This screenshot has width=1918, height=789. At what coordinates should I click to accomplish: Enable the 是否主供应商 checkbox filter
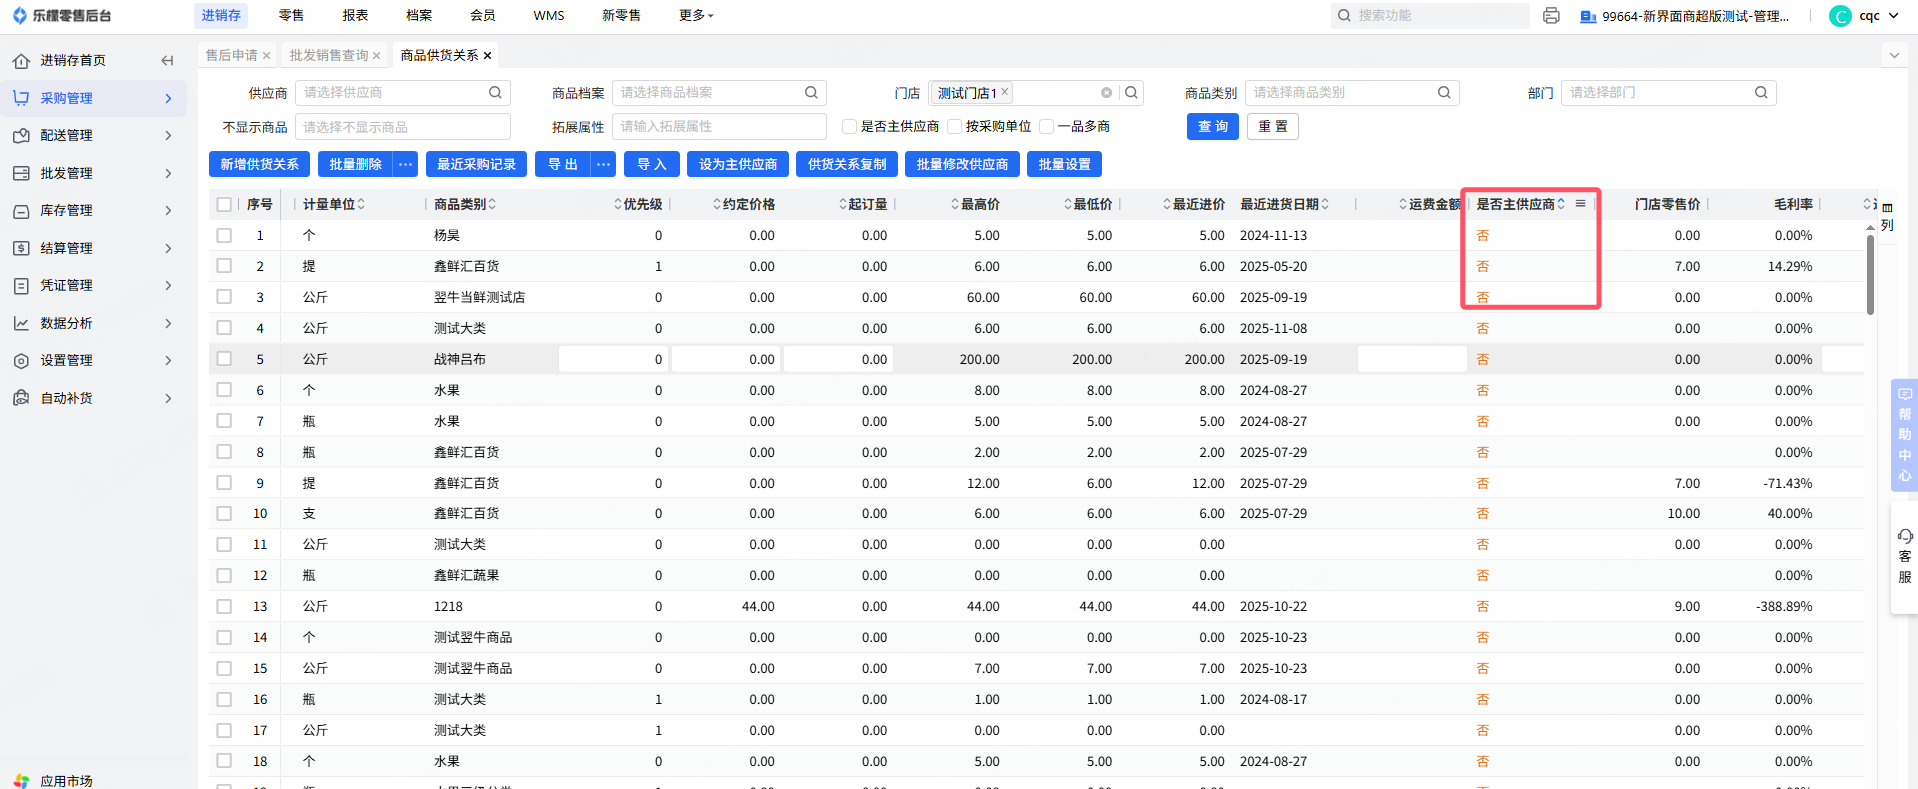(849, 127)
